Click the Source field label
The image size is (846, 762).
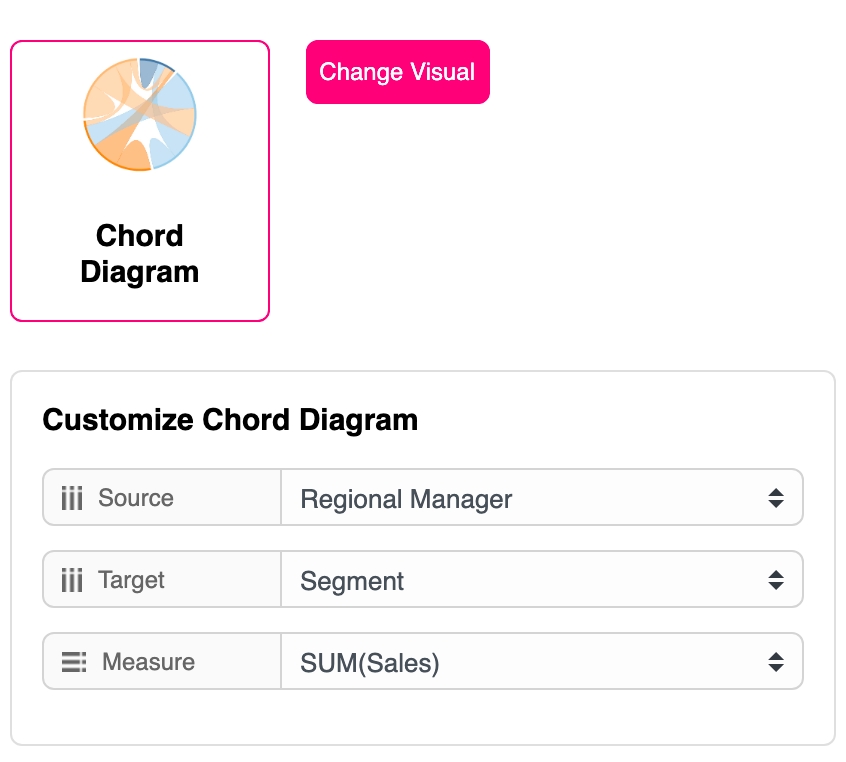[x=136, y=498]
